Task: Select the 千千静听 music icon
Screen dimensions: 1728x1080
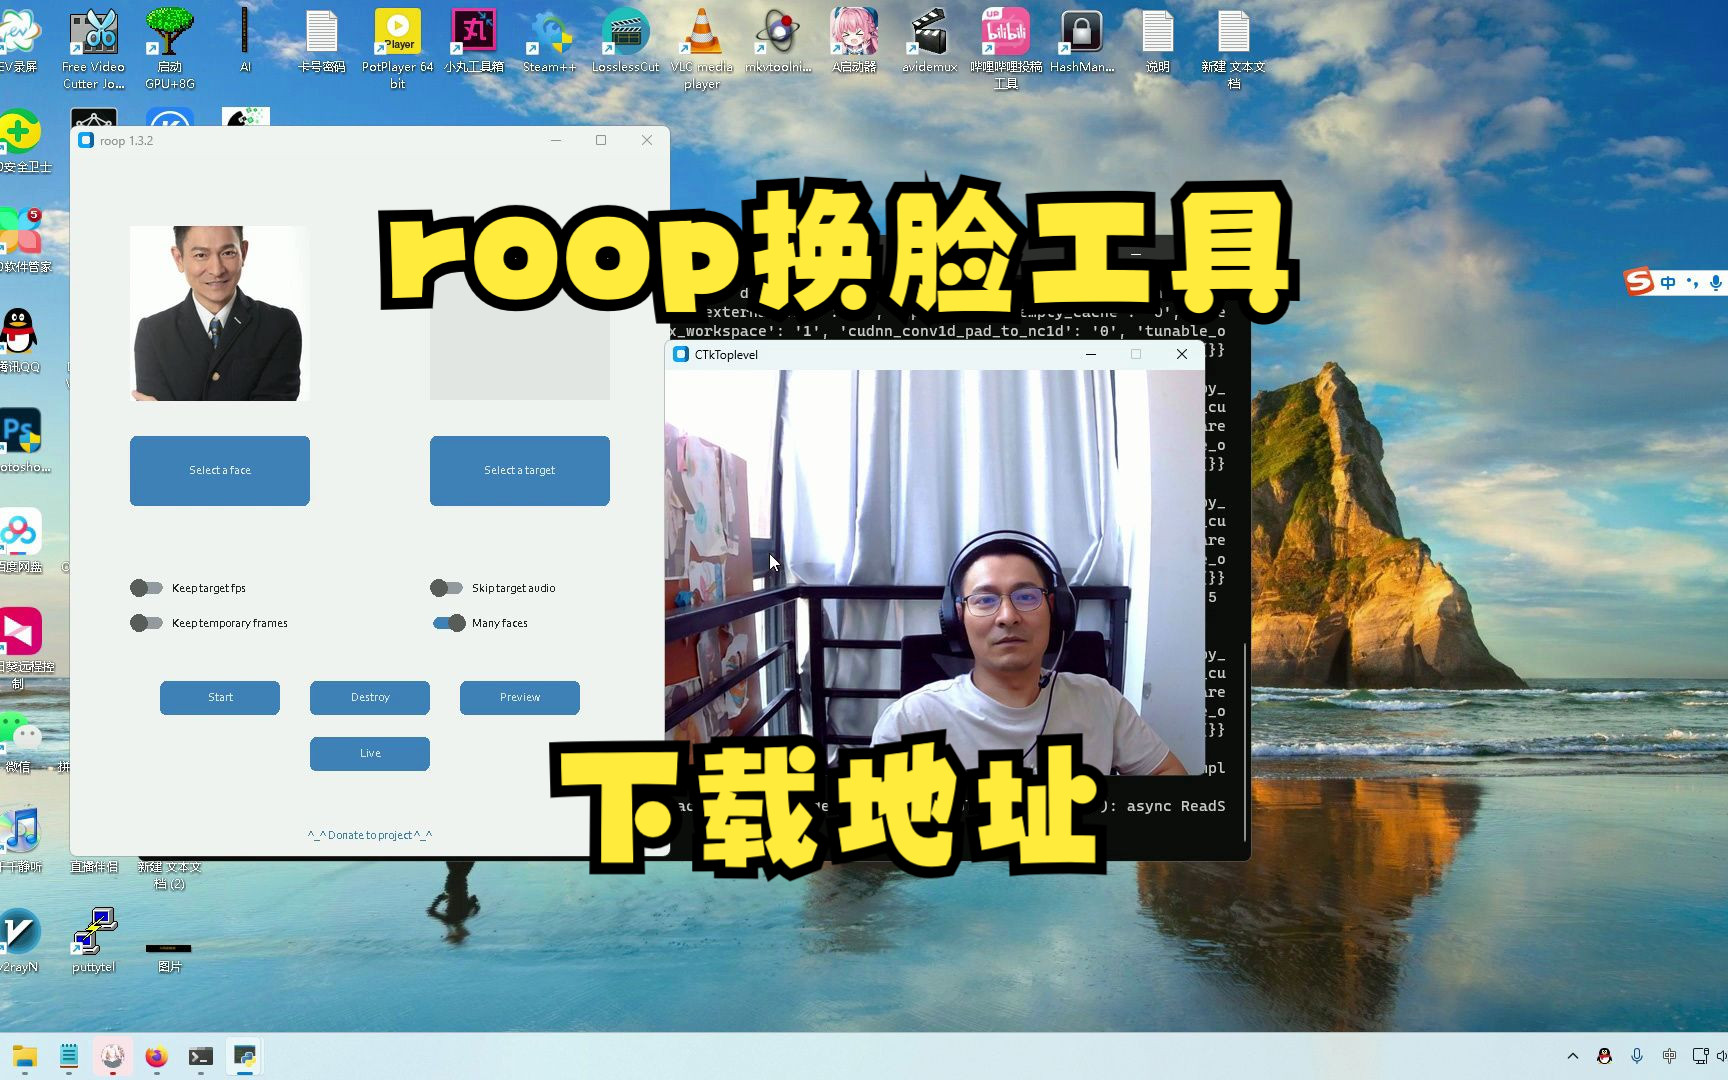Action: [22, 840]
